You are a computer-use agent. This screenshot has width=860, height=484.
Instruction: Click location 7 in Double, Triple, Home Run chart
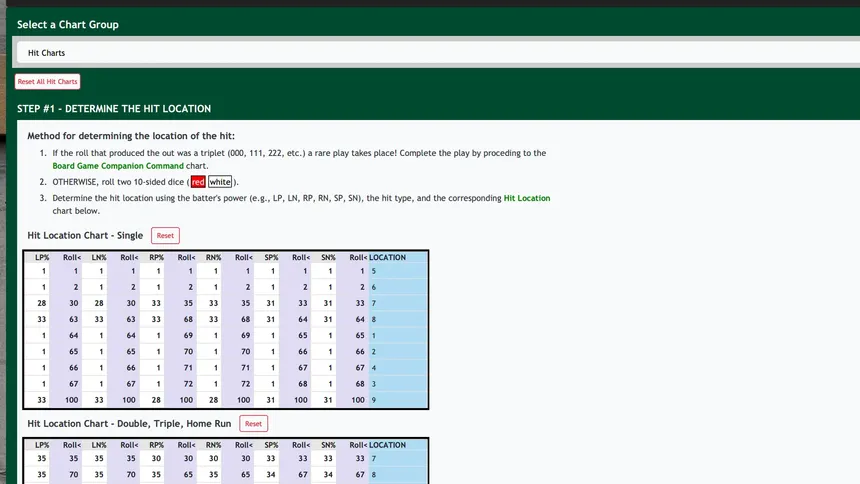(x=374, y=459)
